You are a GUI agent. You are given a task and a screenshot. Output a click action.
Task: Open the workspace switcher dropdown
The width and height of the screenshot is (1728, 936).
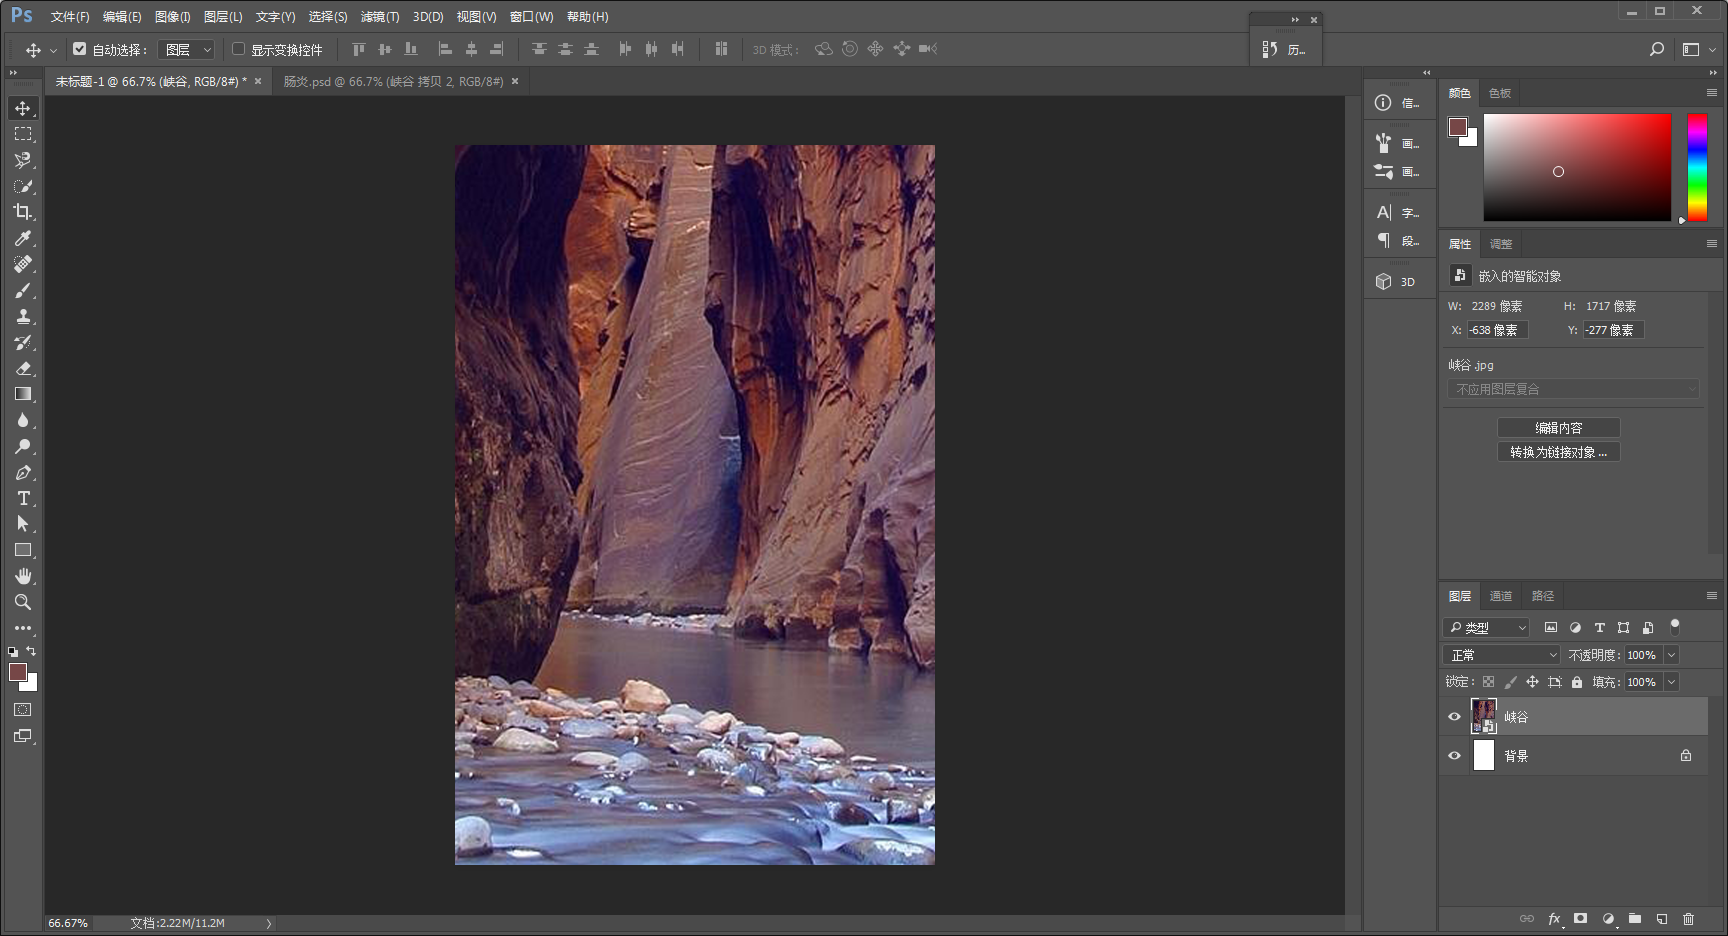point(1698,49)
